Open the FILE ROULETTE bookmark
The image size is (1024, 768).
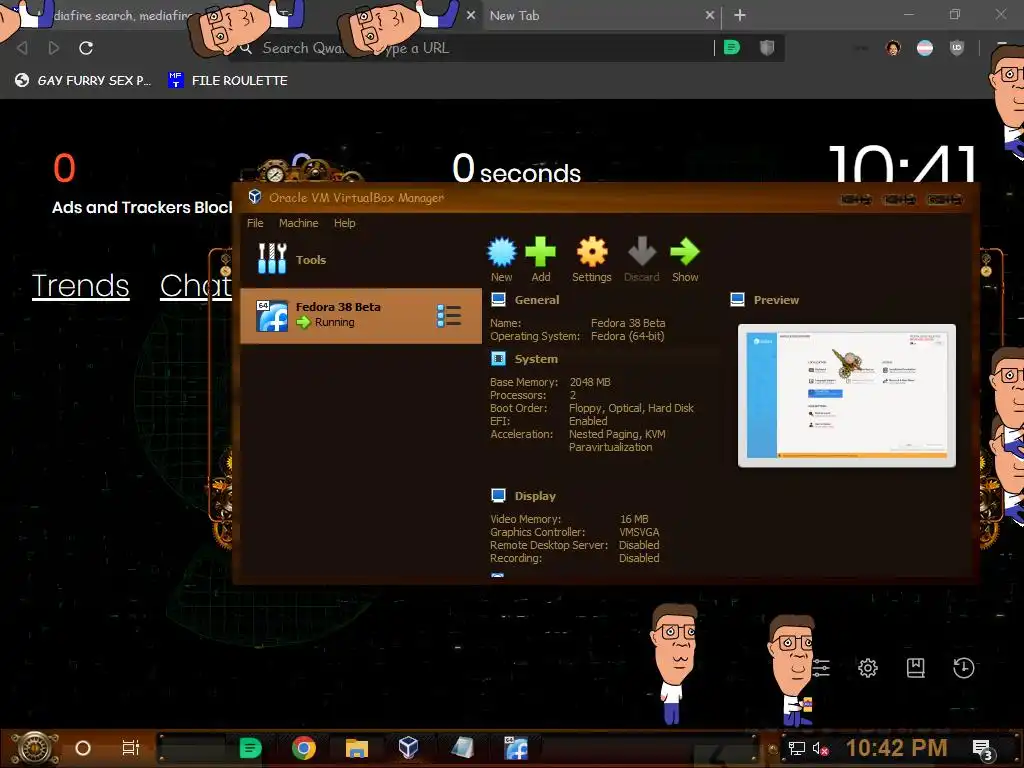point(228,80)
